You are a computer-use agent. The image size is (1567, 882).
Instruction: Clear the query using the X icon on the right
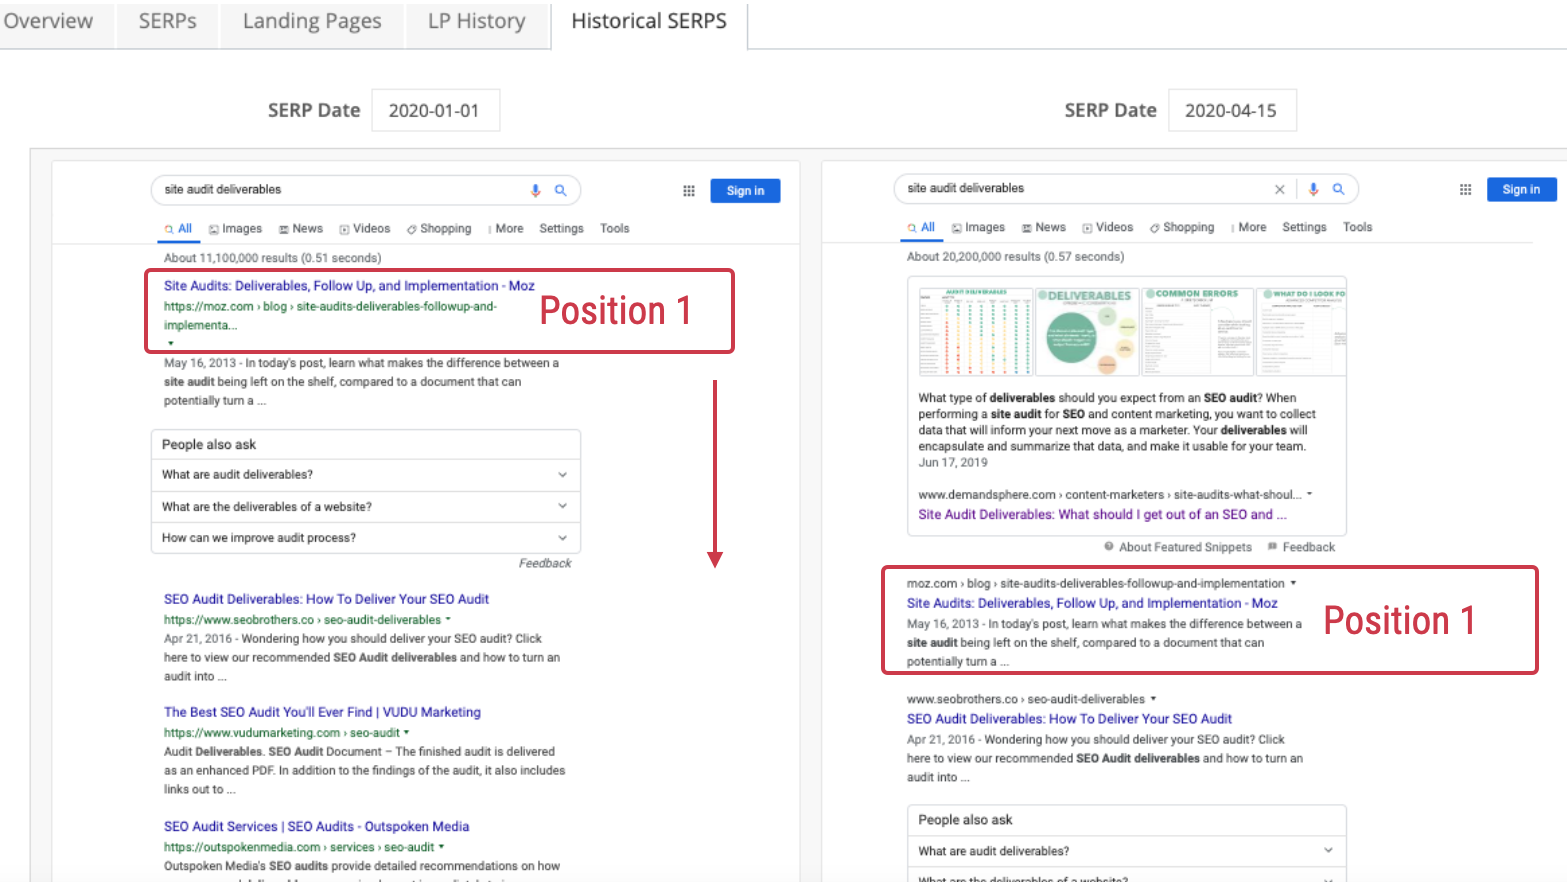click(x=1280, y=188)
